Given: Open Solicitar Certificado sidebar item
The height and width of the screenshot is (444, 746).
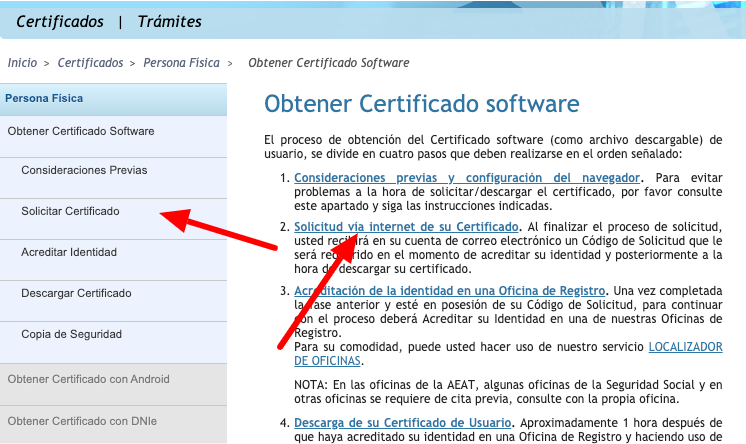Looking at the screenshot, I should pyautogui.click(x=113, y=219).
